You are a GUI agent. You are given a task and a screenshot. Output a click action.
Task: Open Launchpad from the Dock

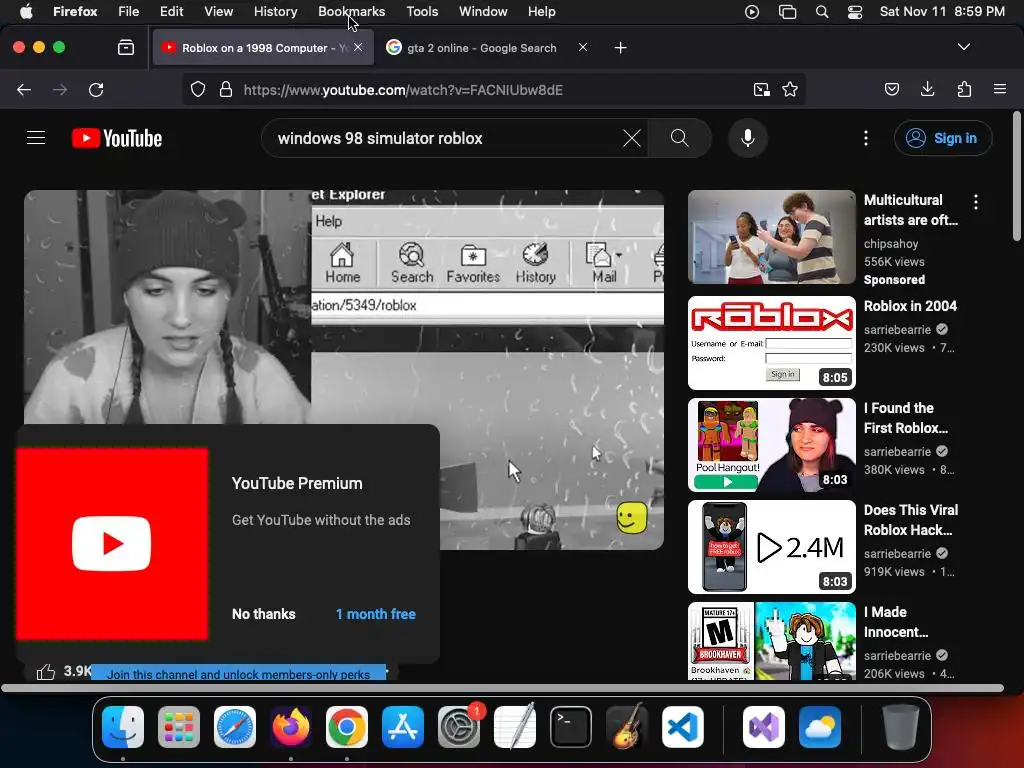point(179,727)
